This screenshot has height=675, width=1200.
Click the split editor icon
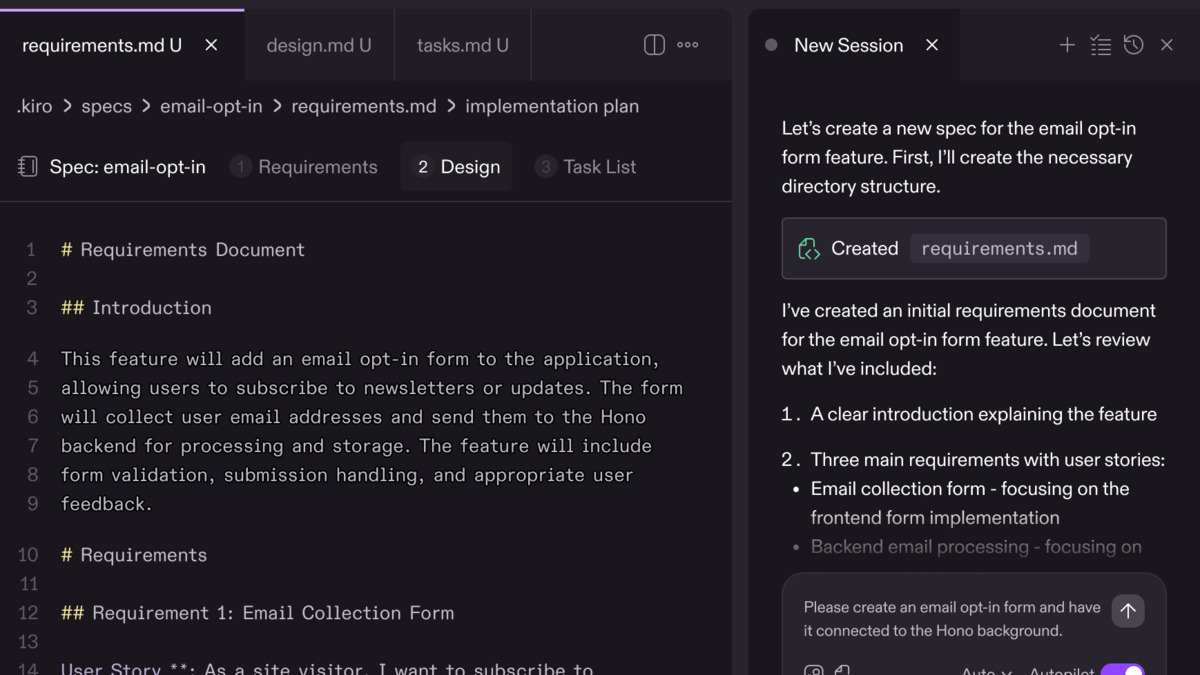pyautogui.click(x=654, y=45)
